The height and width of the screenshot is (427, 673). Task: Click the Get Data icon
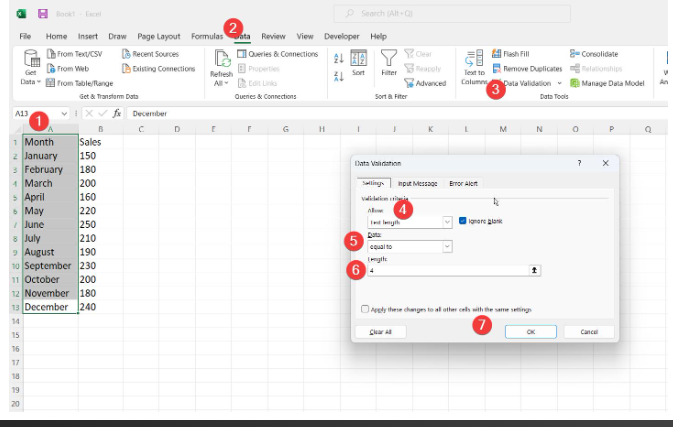[x=30, y=60]
